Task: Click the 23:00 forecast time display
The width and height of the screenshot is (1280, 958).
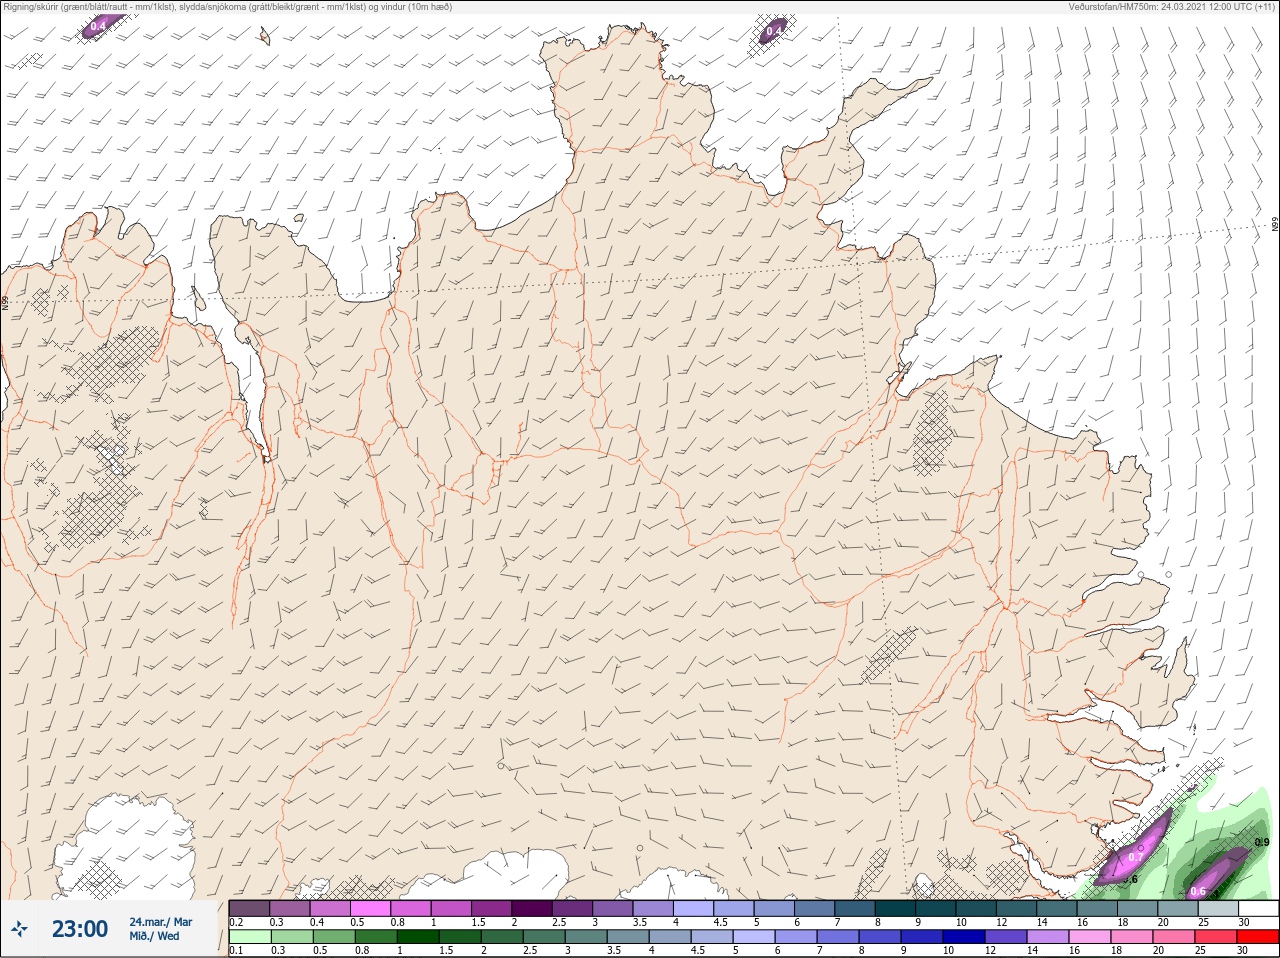Action: pos(80,929)
